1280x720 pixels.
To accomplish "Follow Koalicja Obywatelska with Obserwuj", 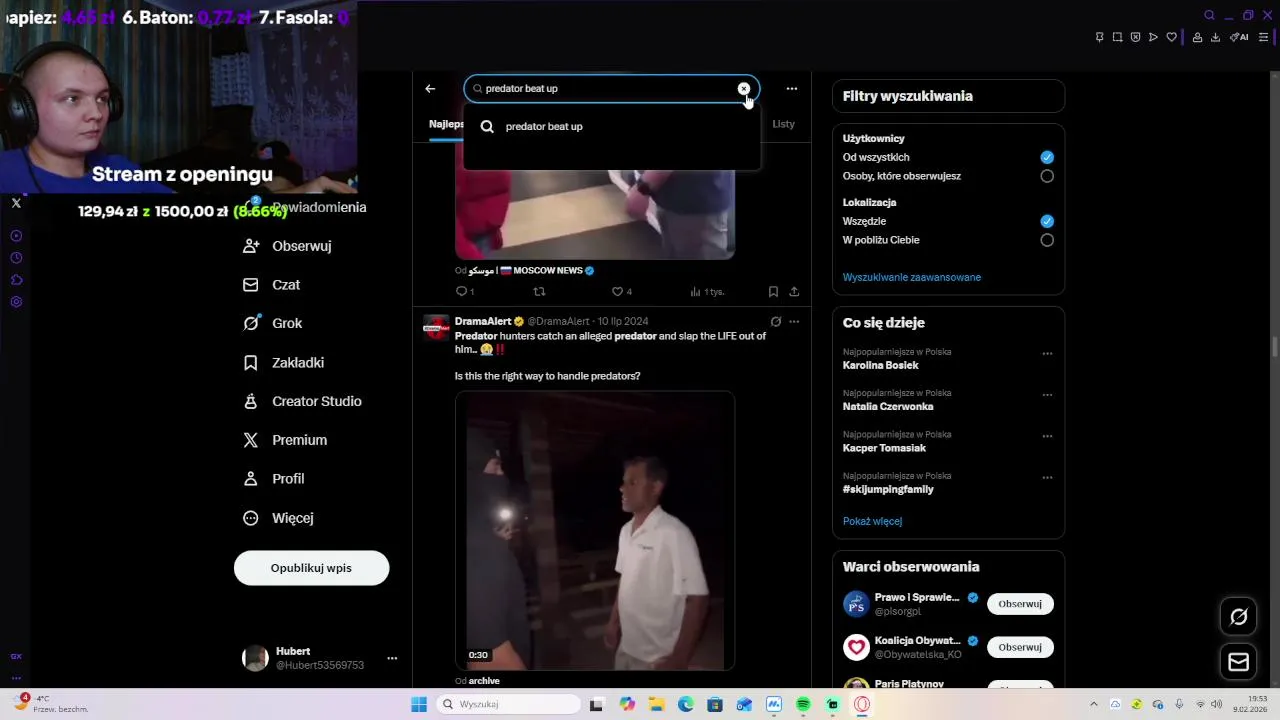I will 1020,647.
